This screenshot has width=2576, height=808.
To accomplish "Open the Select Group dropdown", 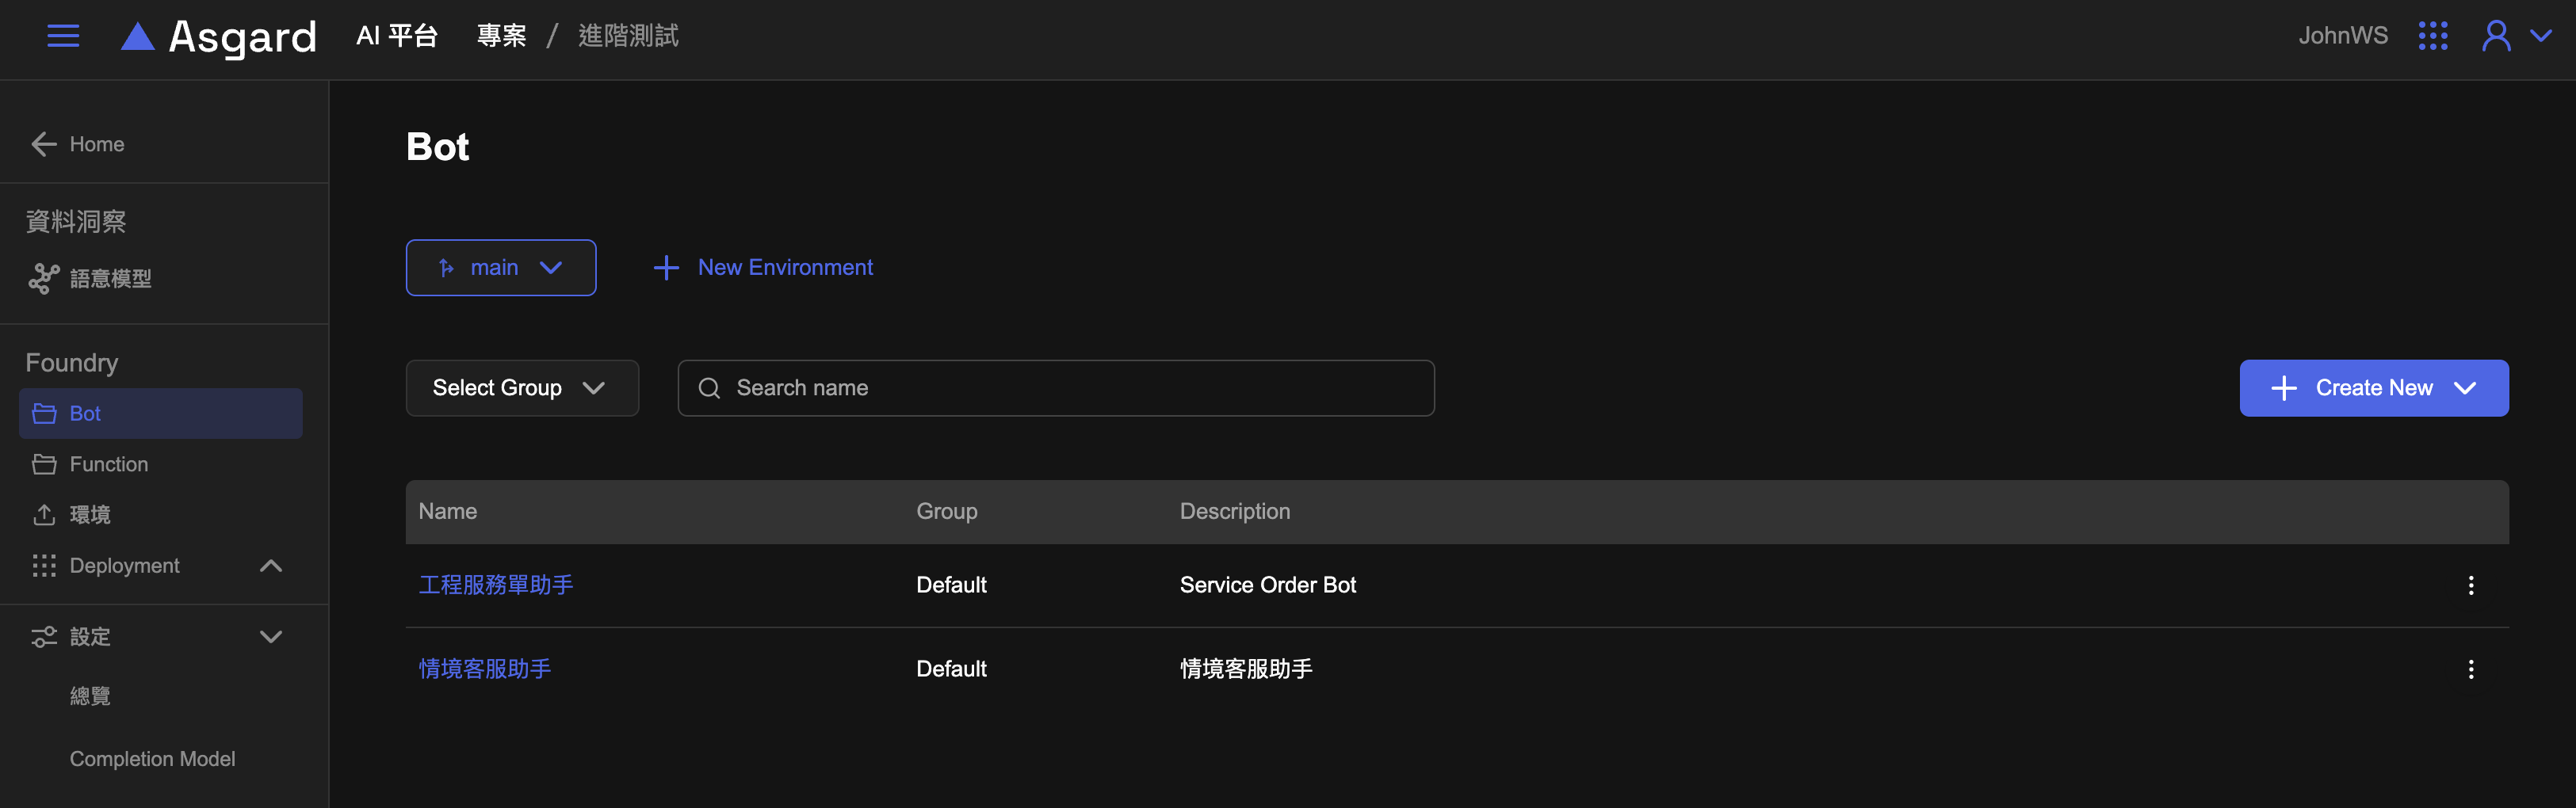I will coord(522,388).
